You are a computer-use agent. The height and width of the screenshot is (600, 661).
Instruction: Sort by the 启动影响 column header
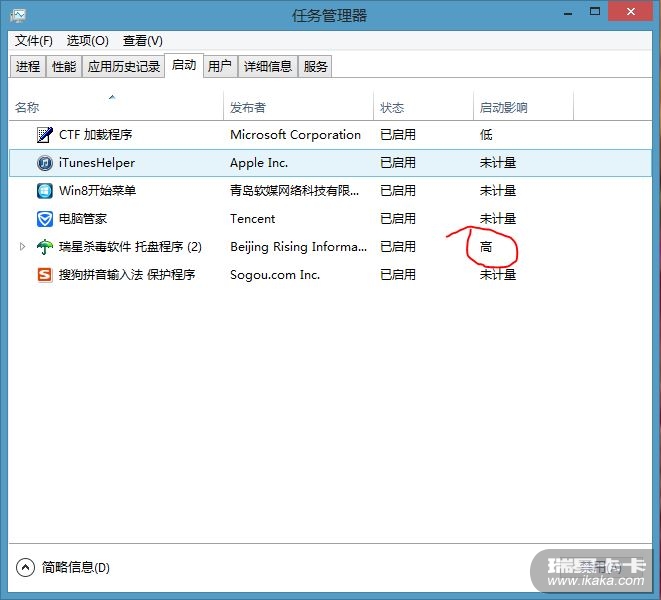point(523,107)
